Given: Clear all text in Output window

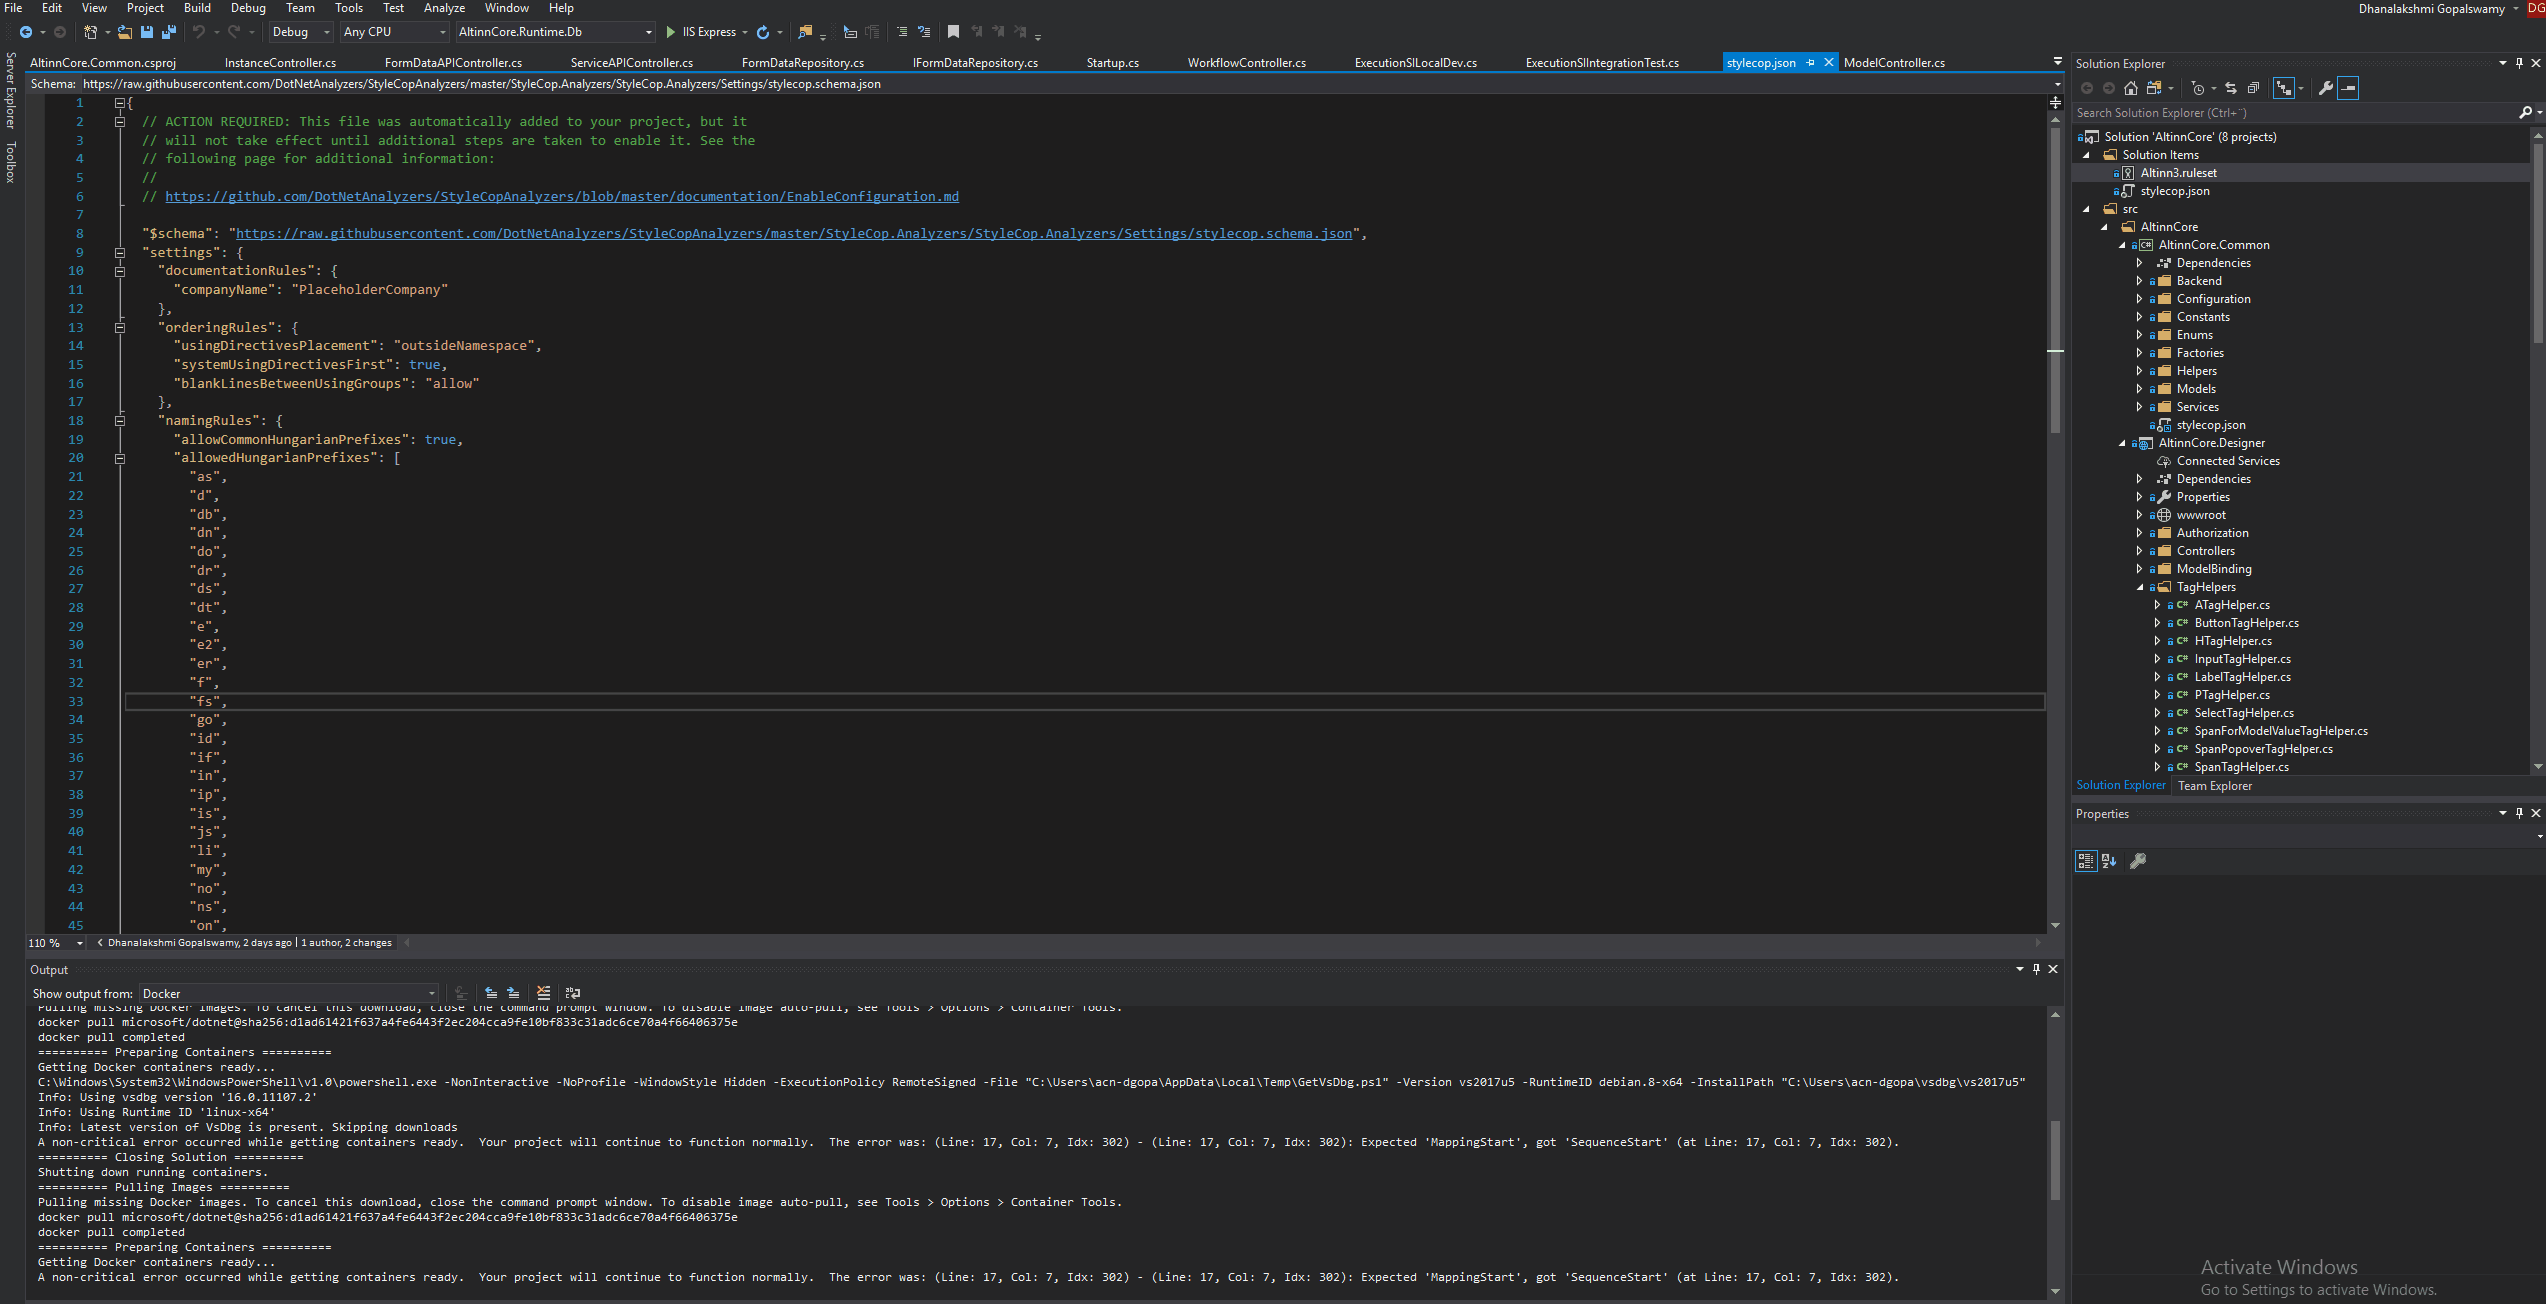Looking at the screenshot, I should tap(543, 993).
